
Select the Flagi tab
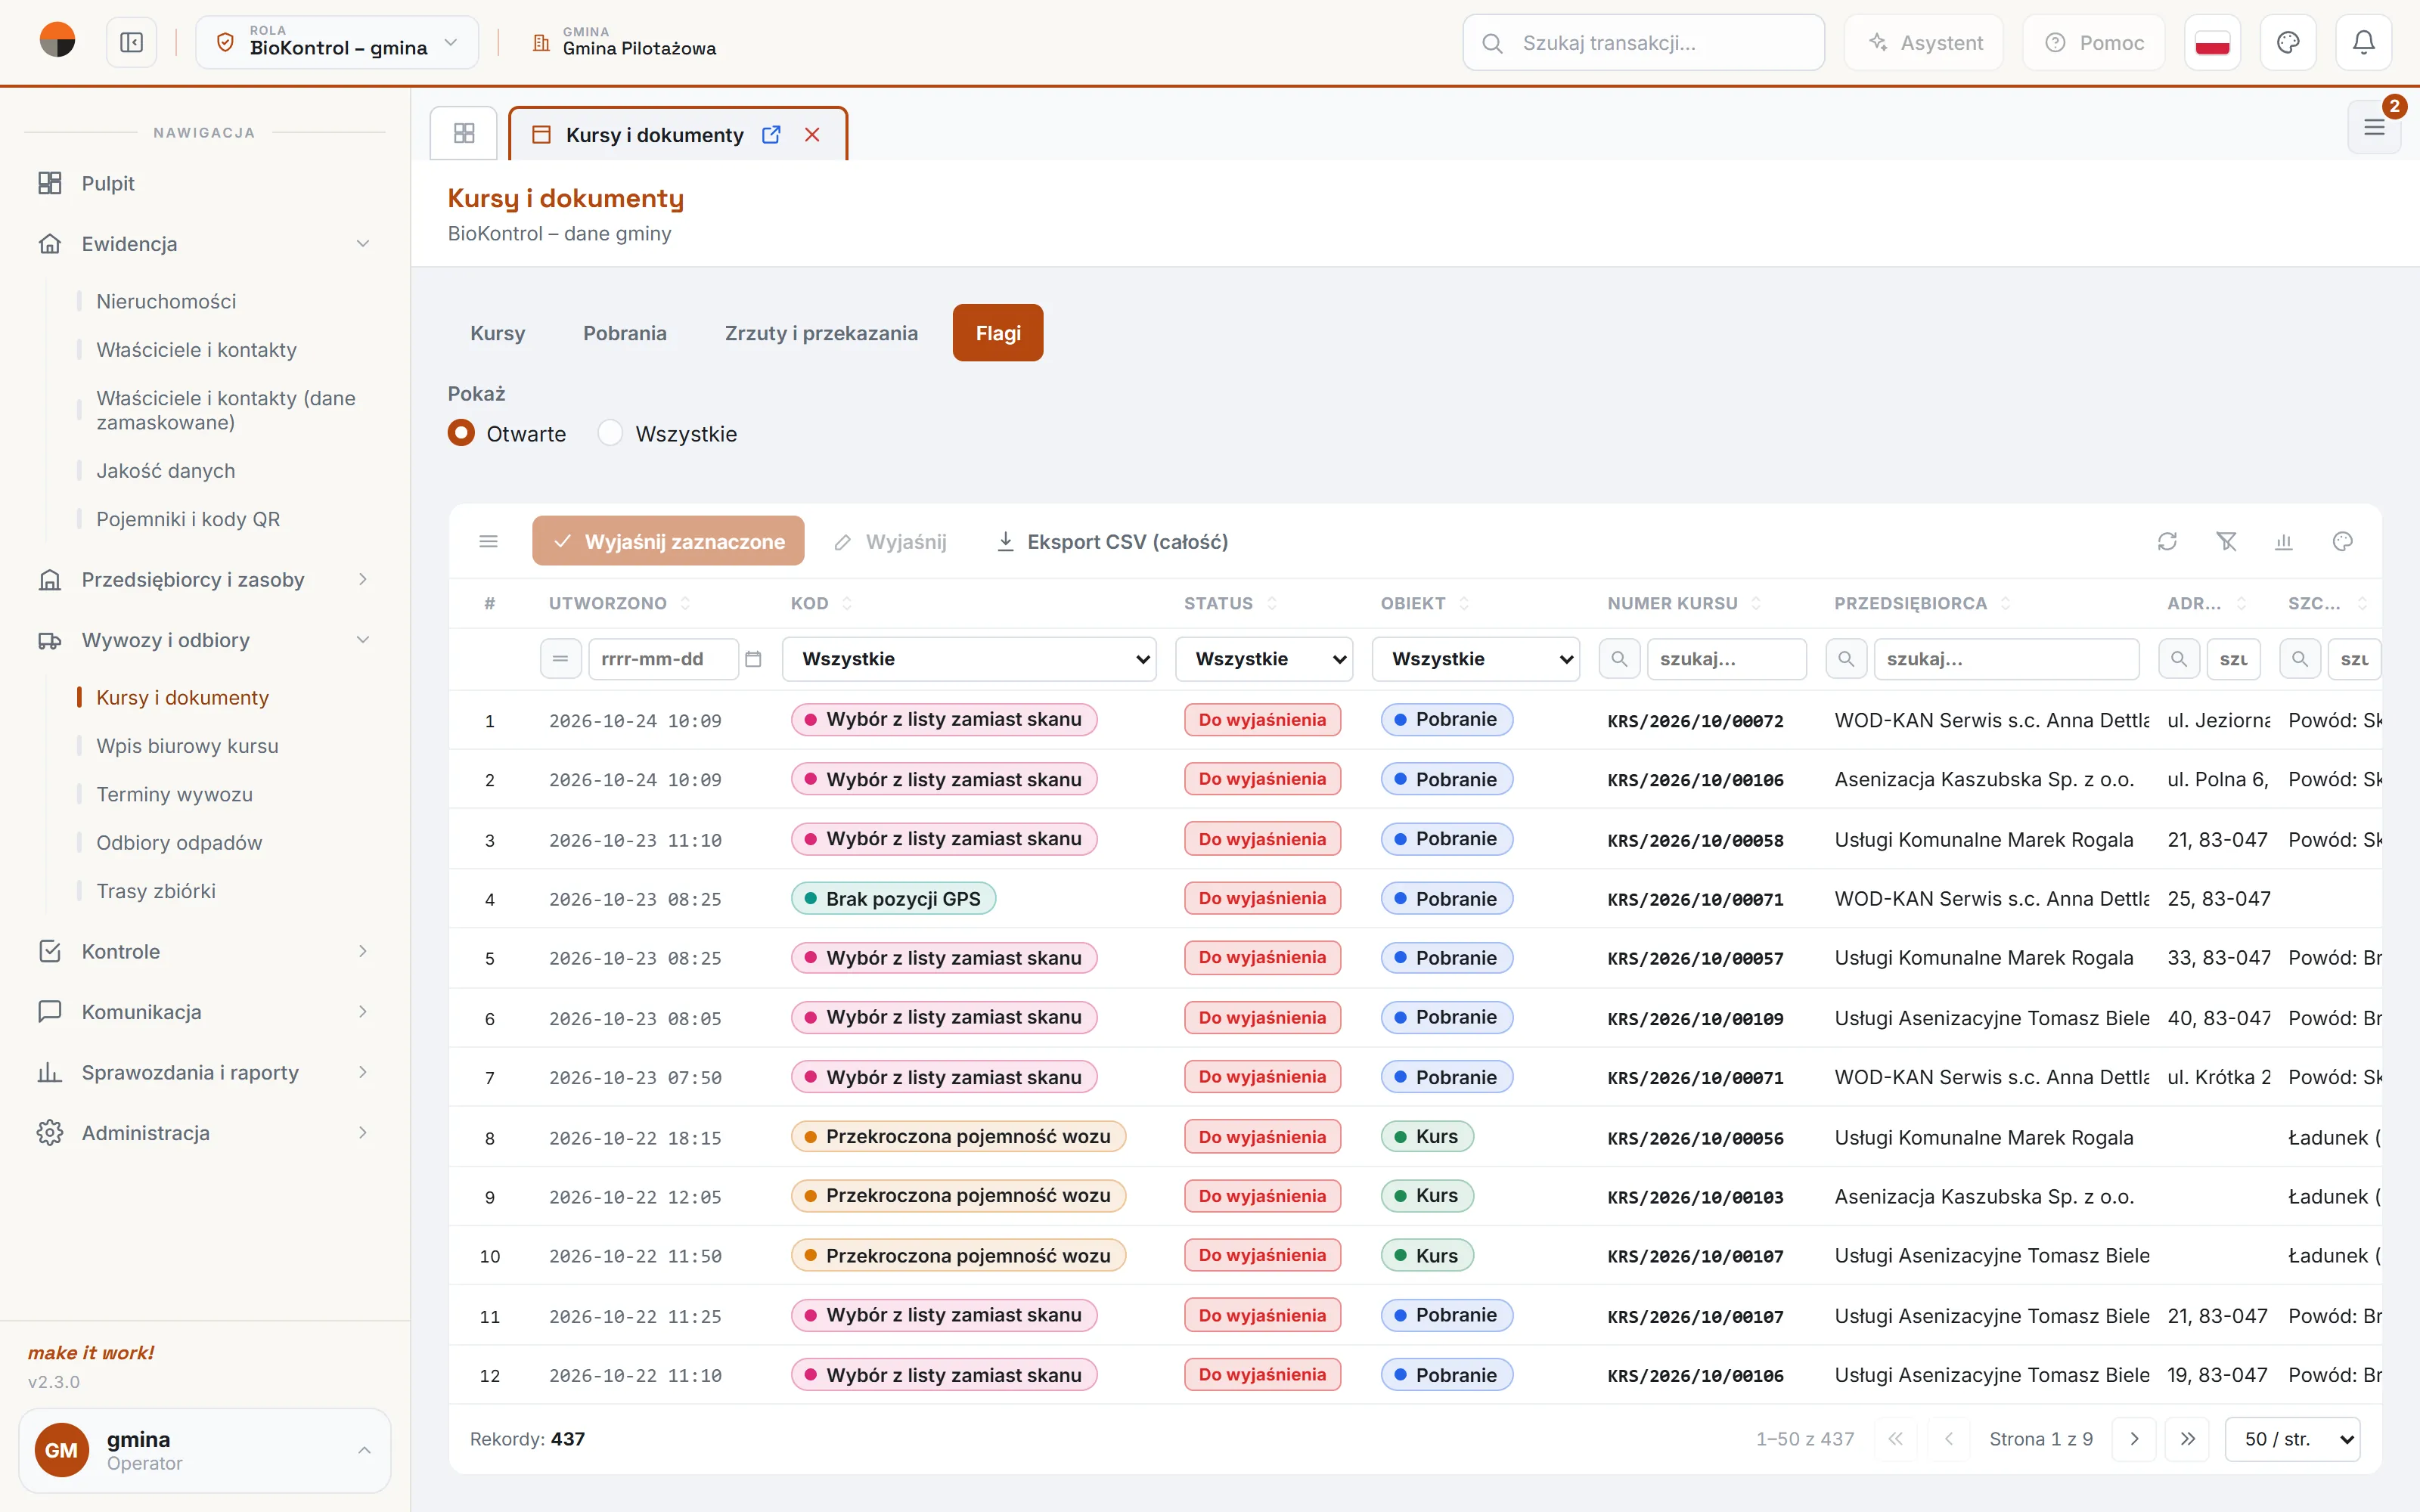click(x=998, y=333)
